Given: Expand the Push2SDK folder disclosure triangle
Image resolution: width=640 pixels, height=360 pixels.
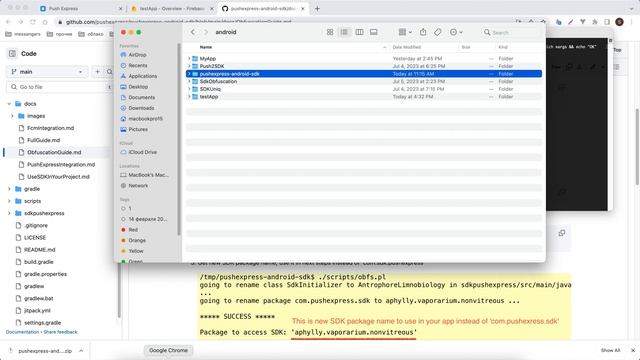Looking at the screenshot, I should click(189, 66).
